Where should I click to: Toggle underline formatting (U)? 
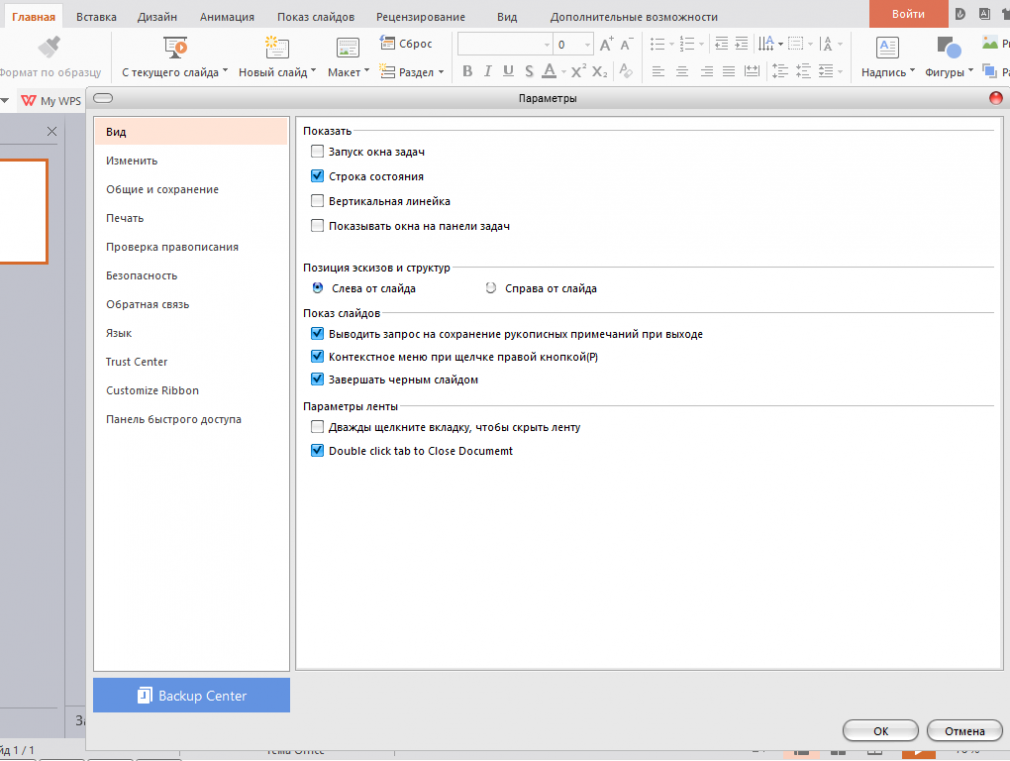[508, 71]
